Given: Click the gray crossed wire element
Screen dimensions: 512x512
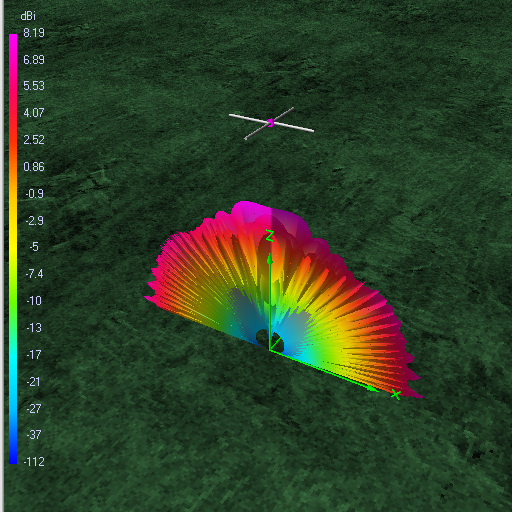Looking at the screenshot, I should click(269, 123).
